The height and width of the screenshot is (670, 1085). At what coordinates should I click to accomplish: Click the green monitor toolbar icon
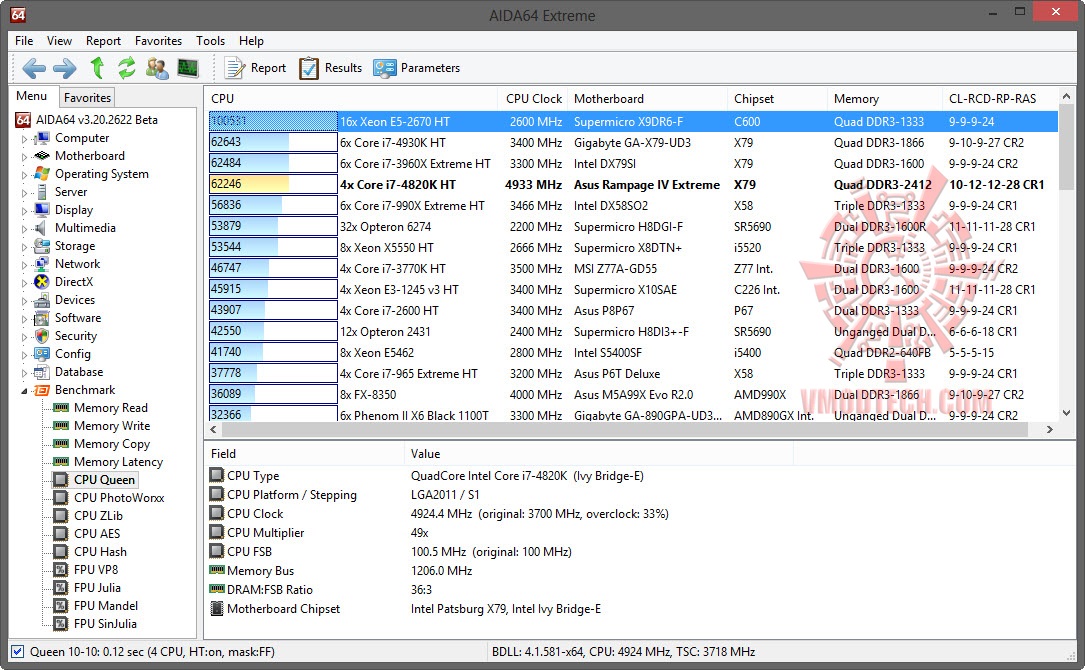(x=188, y=68)
